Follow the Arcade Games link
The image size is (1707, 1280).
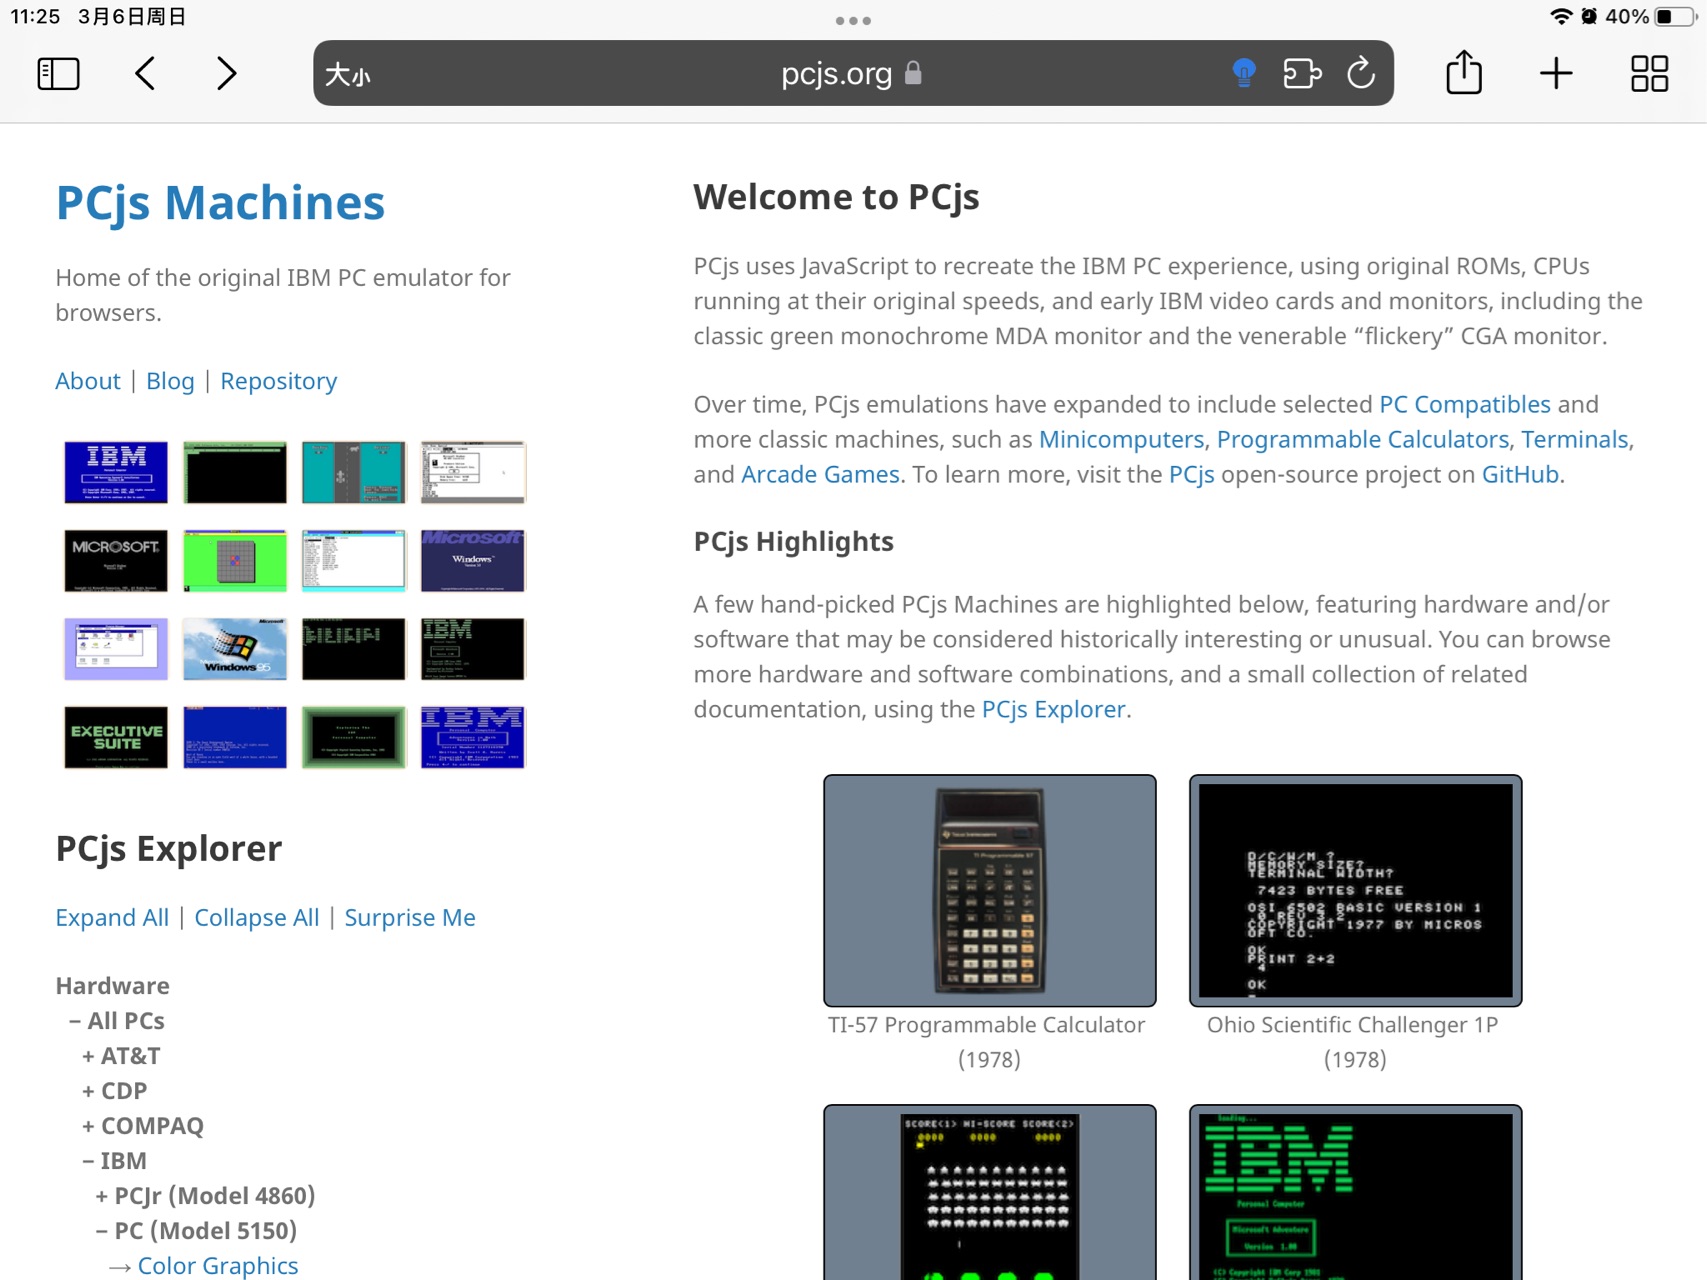(820, 474)
